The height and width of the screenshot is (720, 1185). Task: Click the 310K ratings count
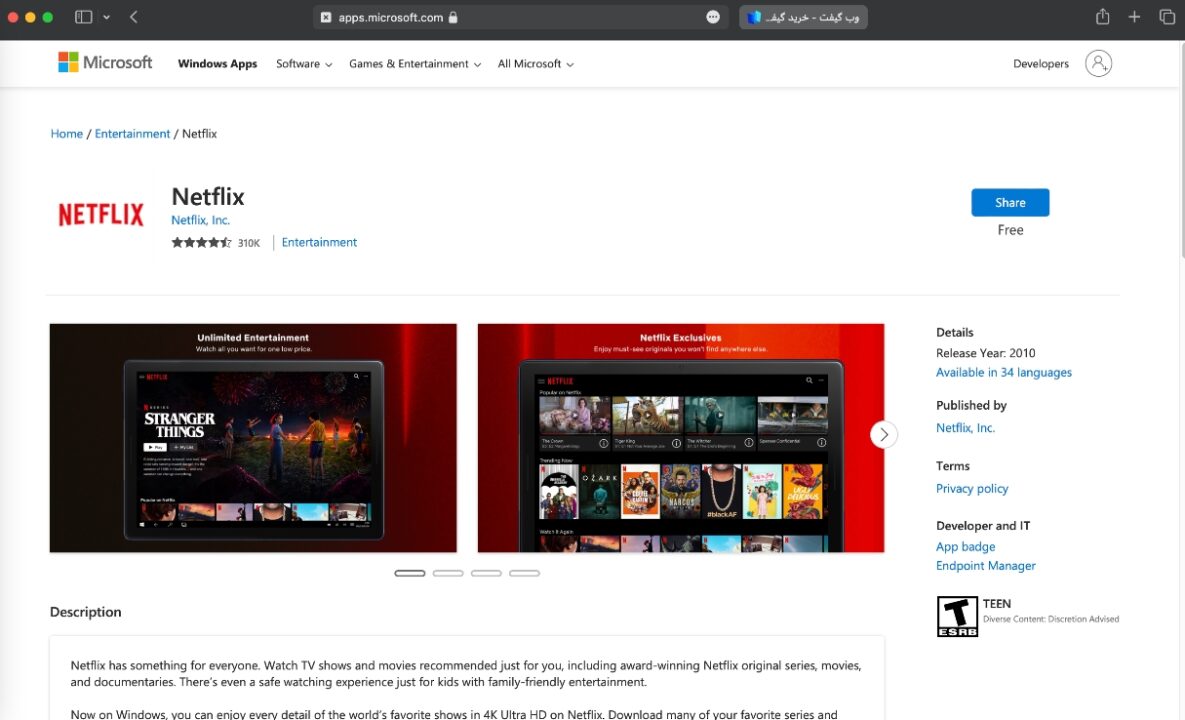[249, 243]
